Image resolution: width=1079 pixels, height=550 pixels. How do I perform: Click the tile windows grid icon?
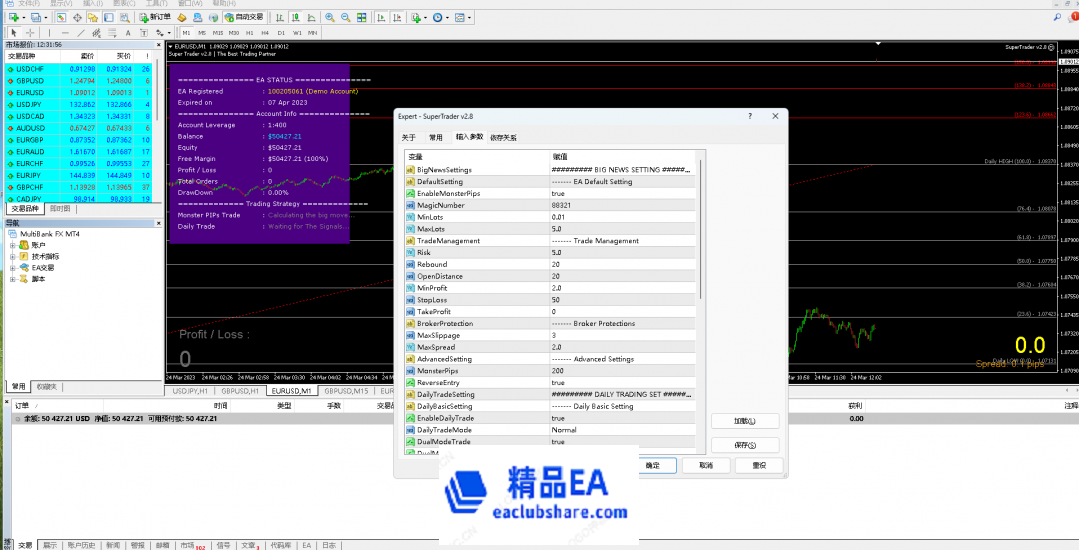click(x=361, y=17)
